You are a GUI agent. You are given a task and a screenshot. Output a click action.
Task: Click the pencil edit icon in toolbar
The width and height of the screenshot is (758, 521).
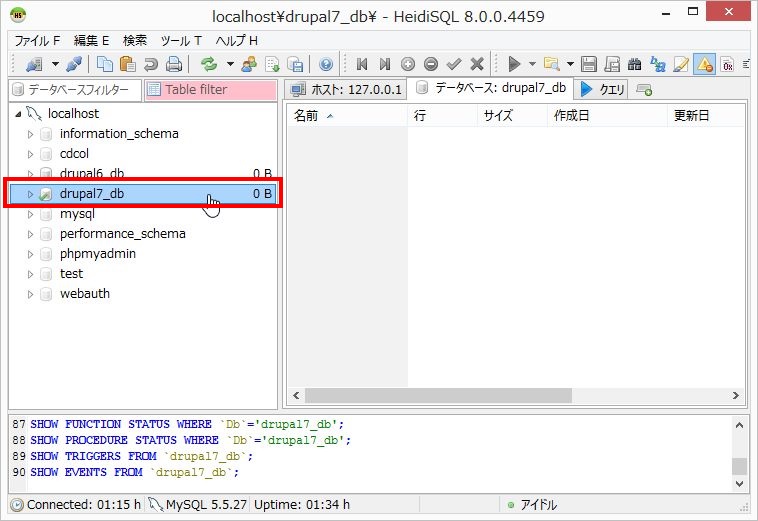[x=681, y=64]
